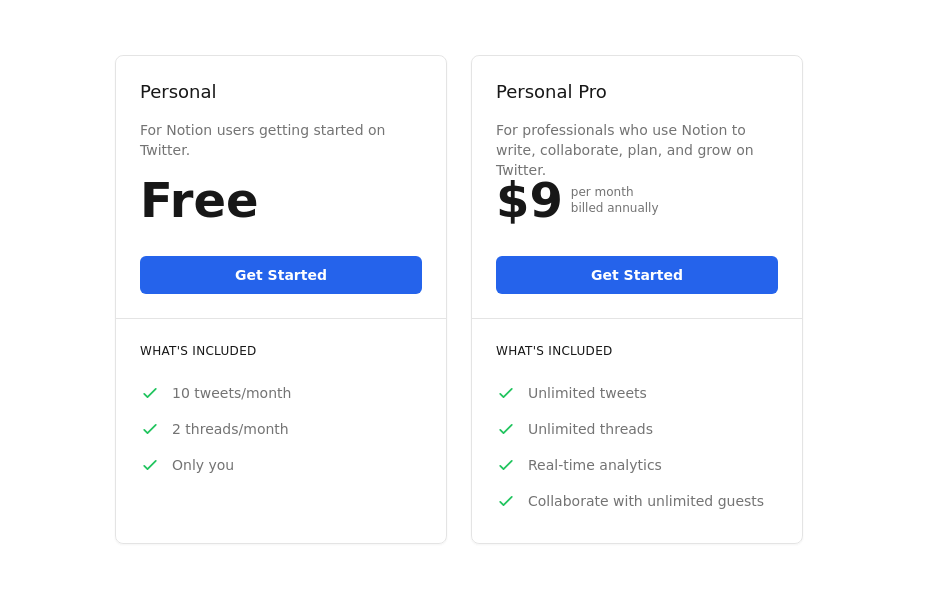Screen dimensions: 939x601
Task: Click What's Included heading in Pro card
Action: pyautogui.click(x=554, y=351)
